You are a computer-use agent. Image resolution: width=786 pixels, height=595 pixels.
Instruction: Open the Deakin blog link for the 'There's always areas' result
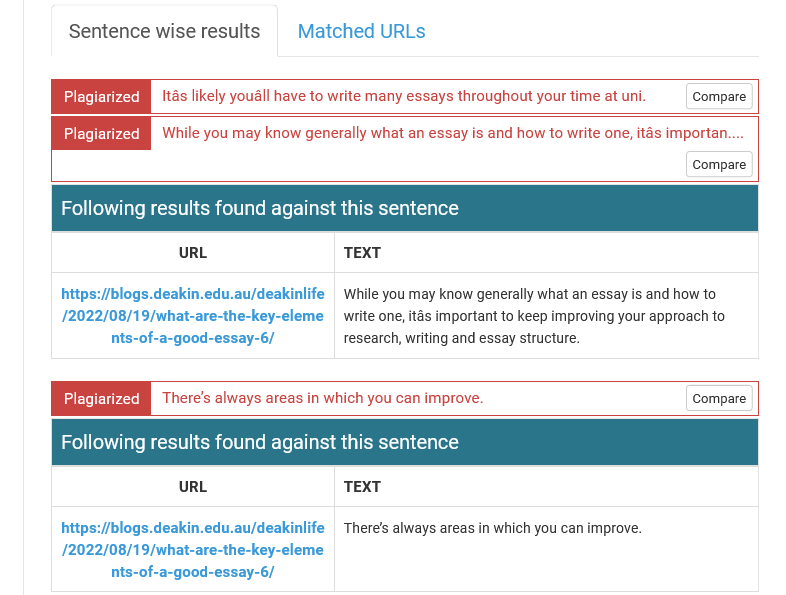tap(193, 550)
